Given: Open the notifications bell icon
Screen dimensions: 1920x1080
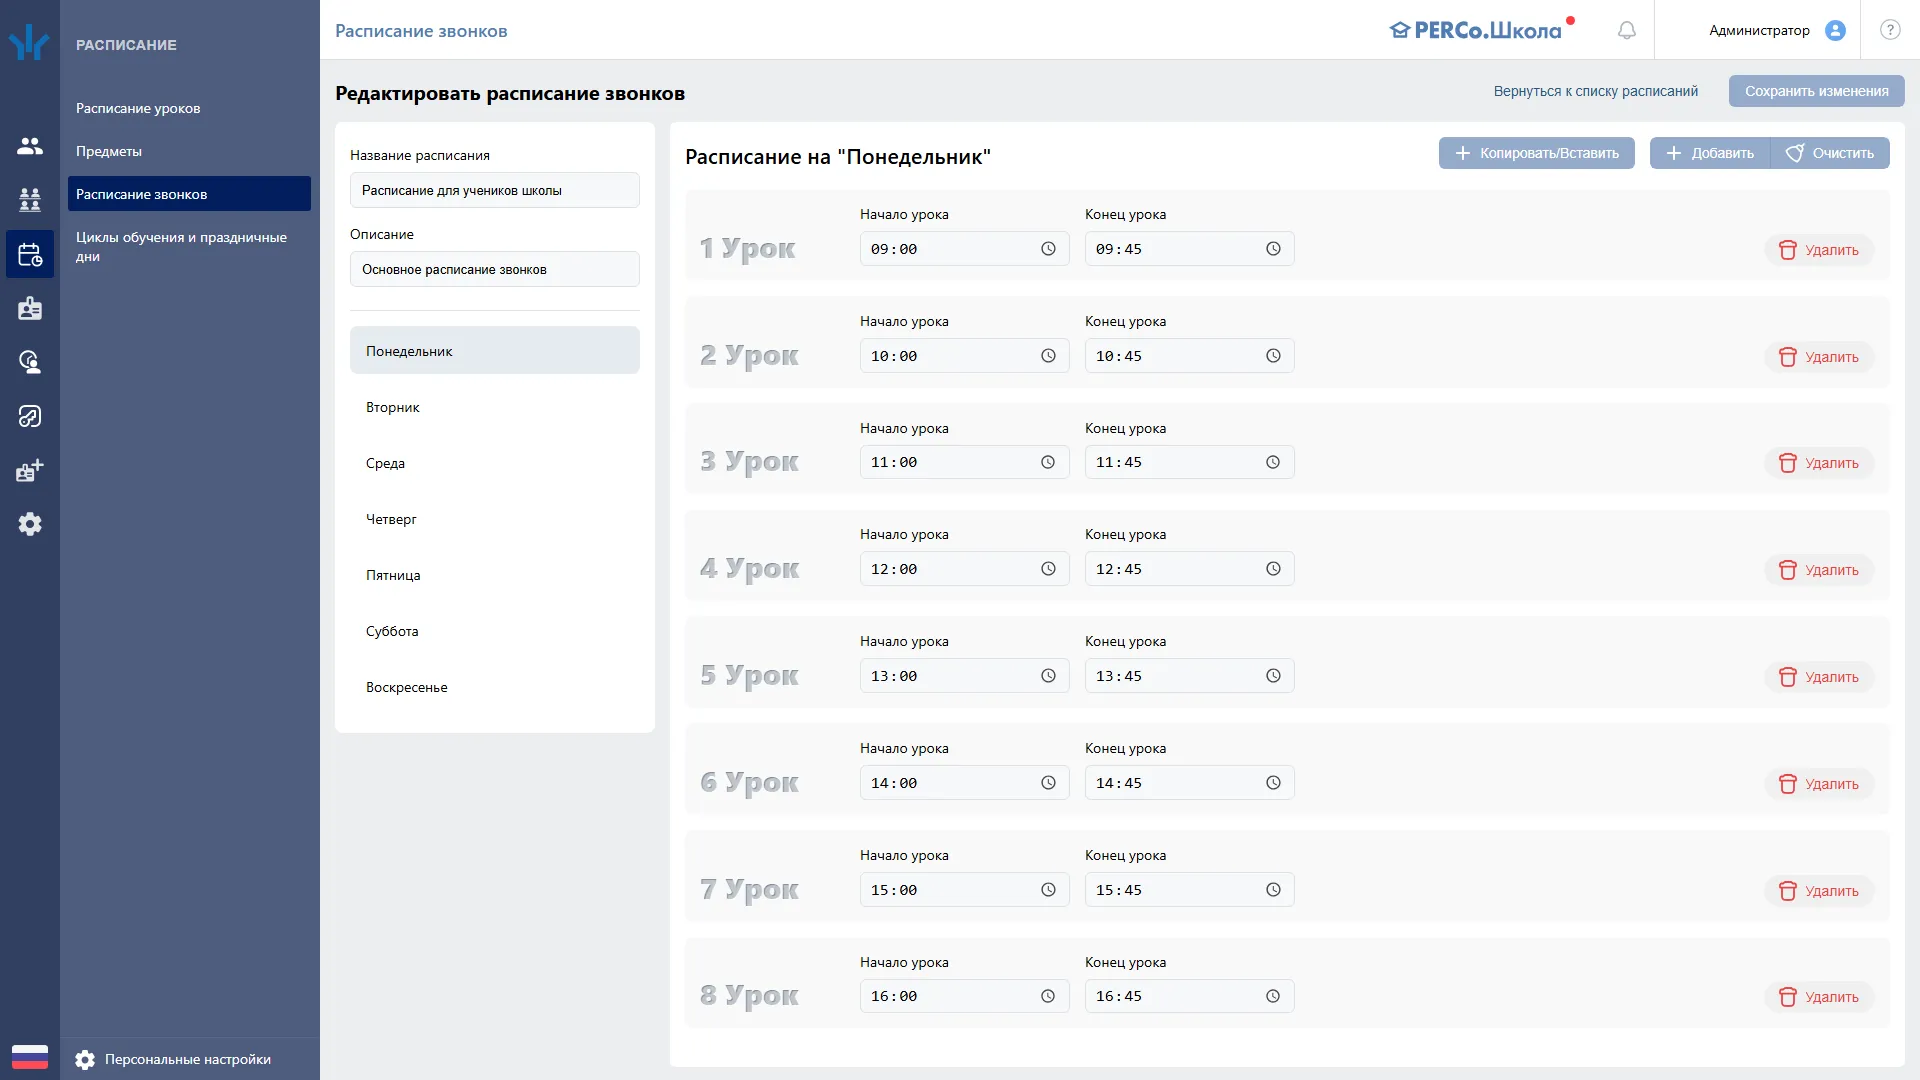Looking at the screenshot, I should (1627, 30).
